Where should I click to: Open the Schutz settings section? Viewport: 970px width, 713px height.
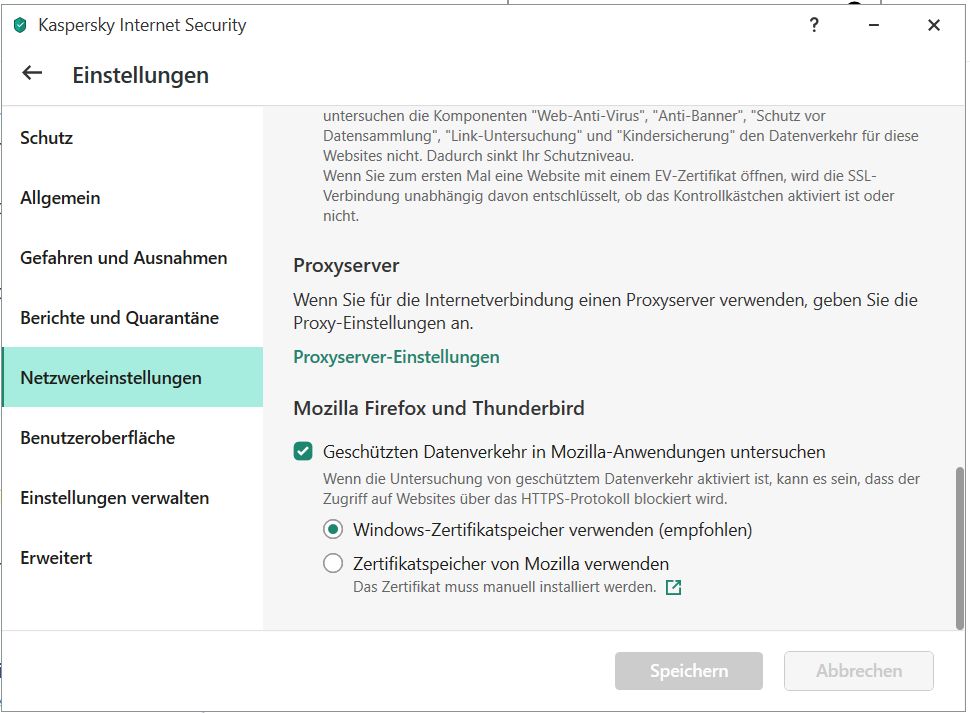tap(132, 137)
